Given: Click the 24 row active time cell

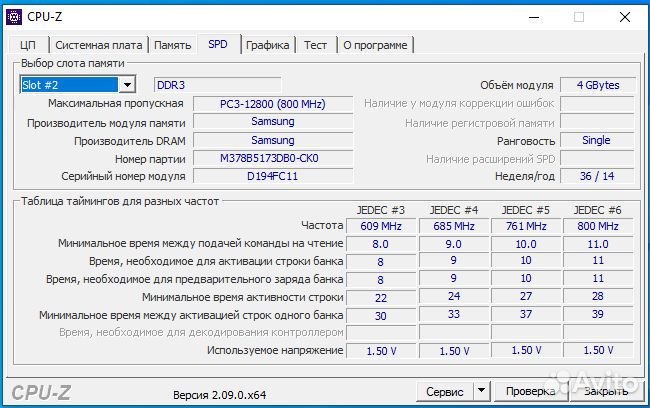Looking at the screenshot, I should coord(454,296).
